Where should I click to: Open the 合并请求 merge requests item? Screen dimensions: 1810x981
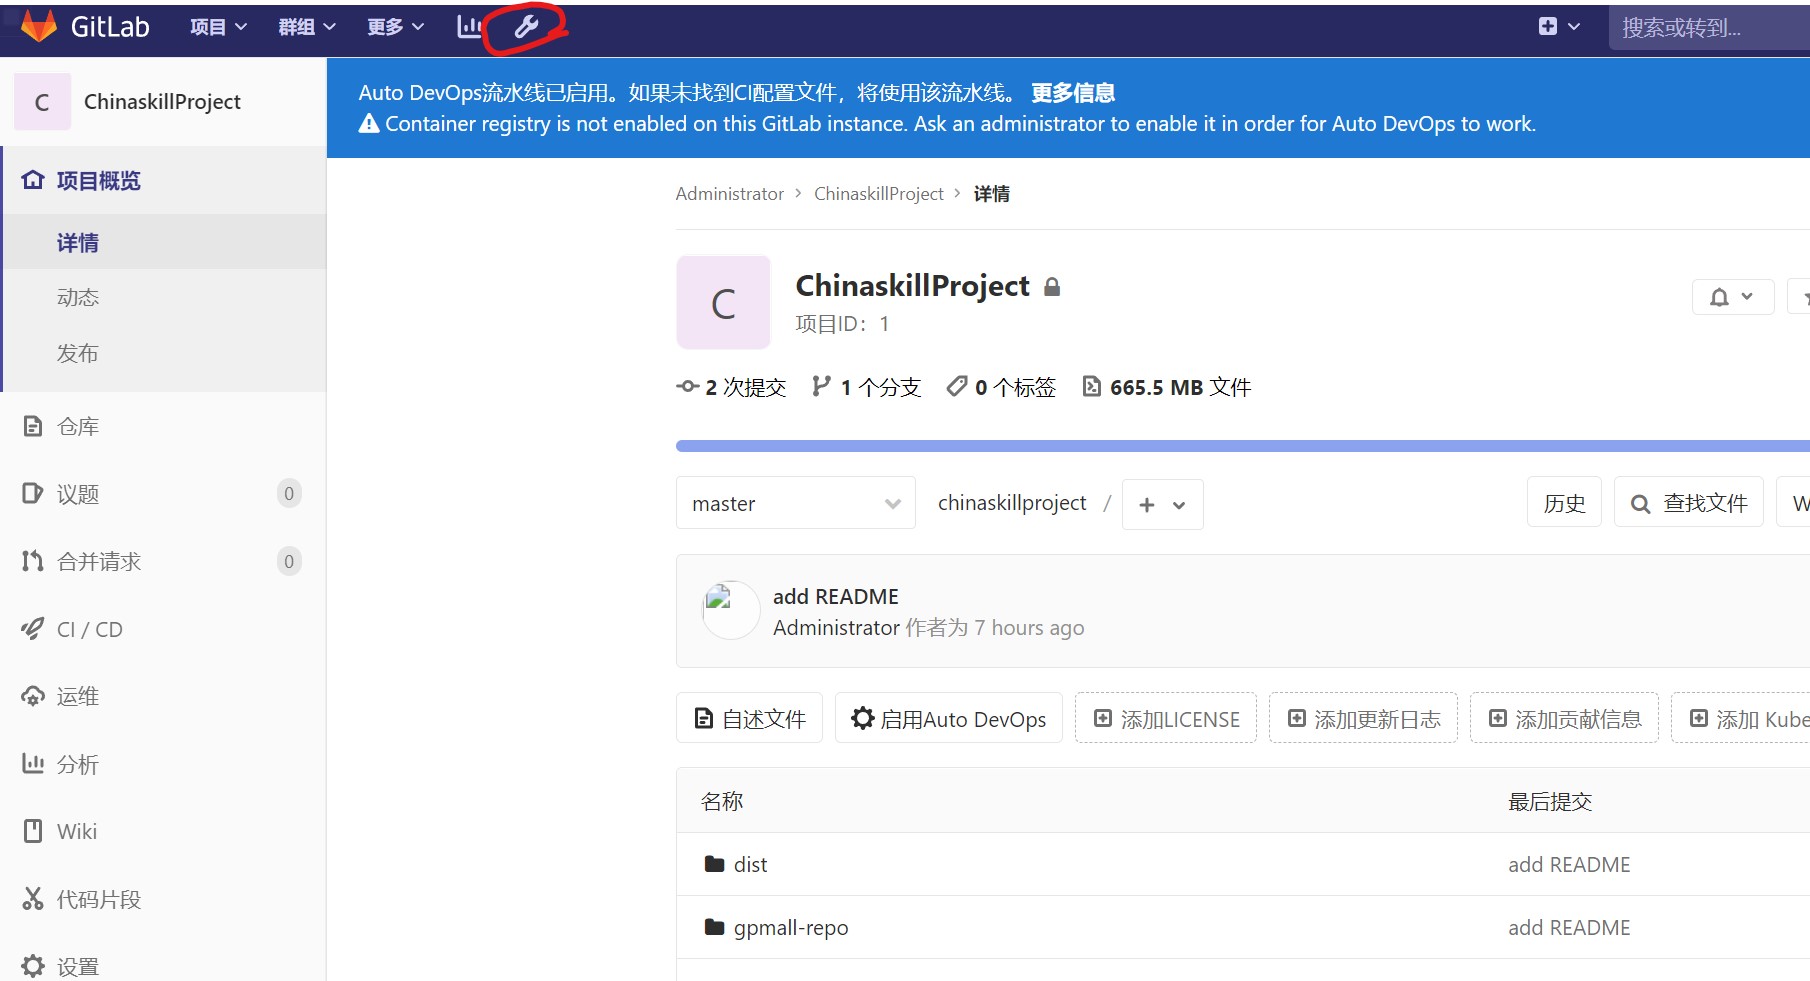coord(98,561)
